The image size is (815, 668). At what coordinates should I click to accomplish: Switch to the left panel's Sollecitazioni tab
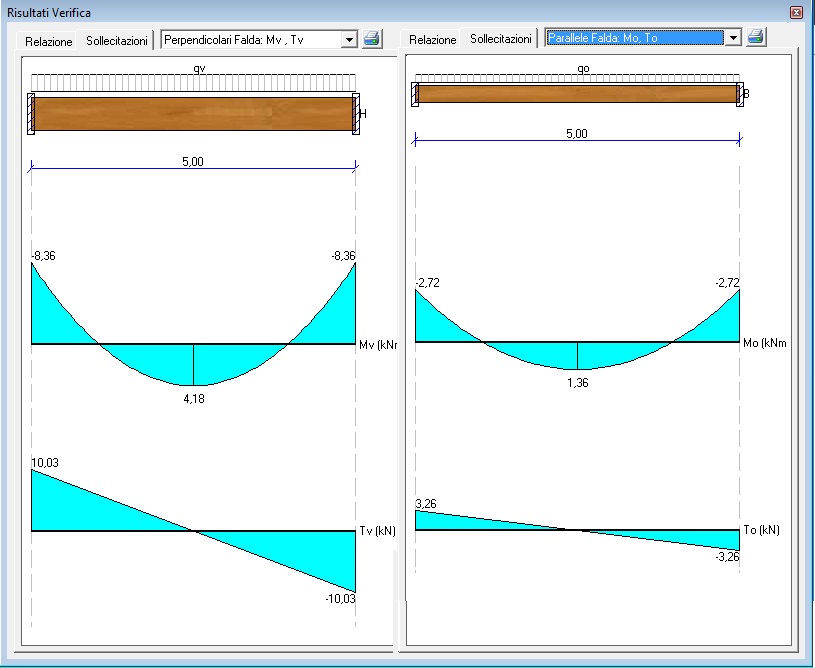click(116, 40)
